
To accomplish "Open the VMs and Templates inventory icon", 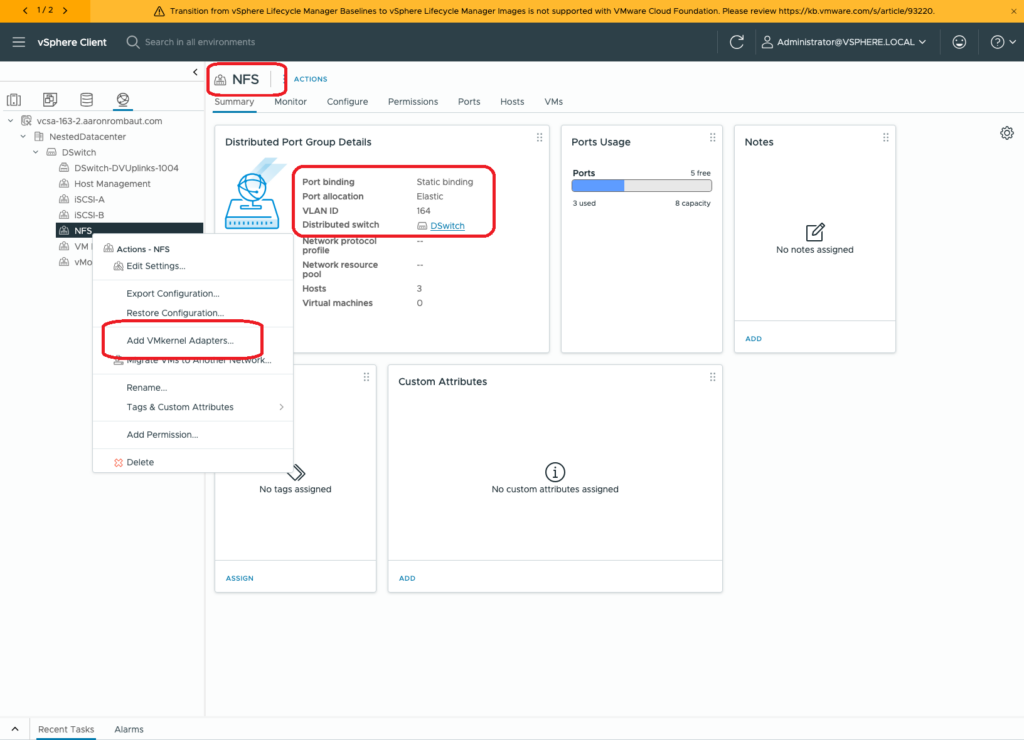I will point(50,99).
